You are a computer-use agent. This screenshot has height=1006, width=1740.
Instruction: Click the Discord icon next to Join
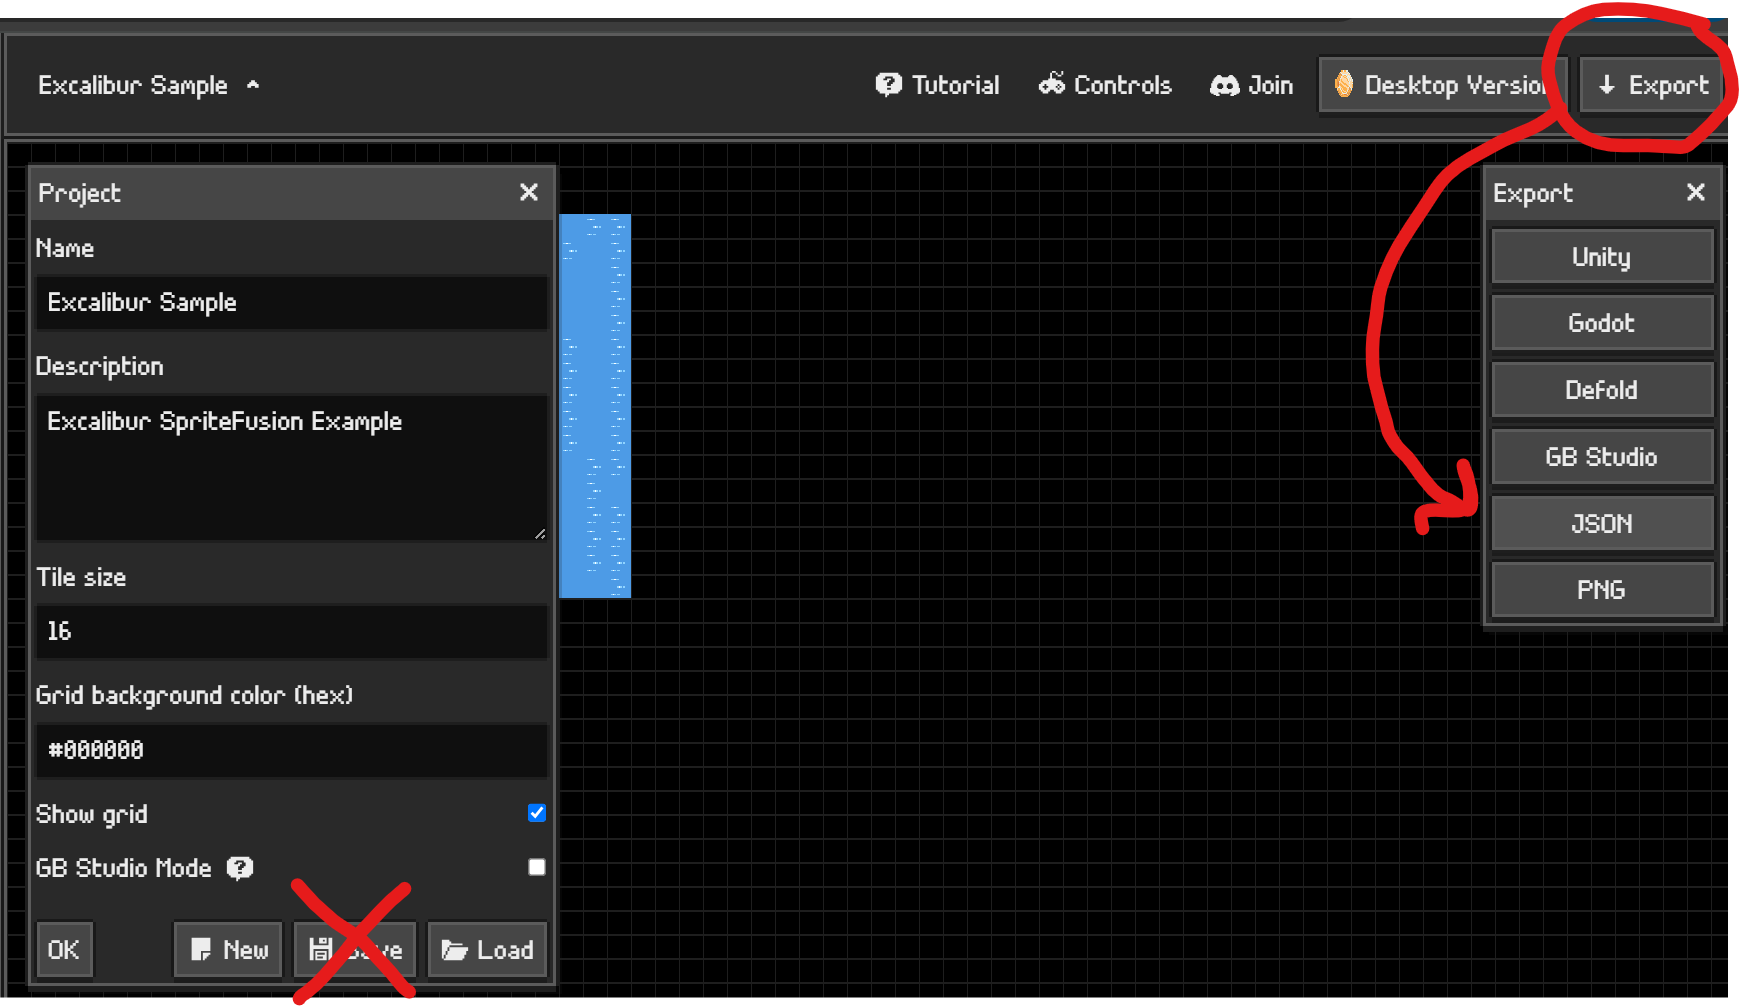click(x=1222, y=85)
